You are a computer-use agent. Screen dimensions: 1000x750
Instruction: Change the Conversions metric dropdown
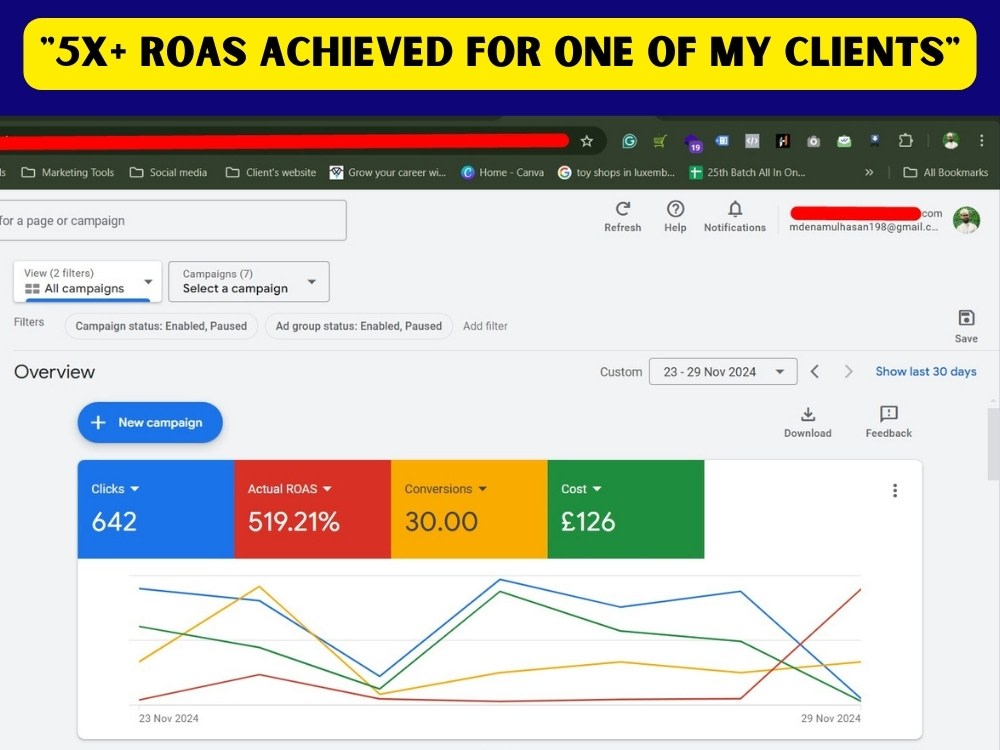446,489
